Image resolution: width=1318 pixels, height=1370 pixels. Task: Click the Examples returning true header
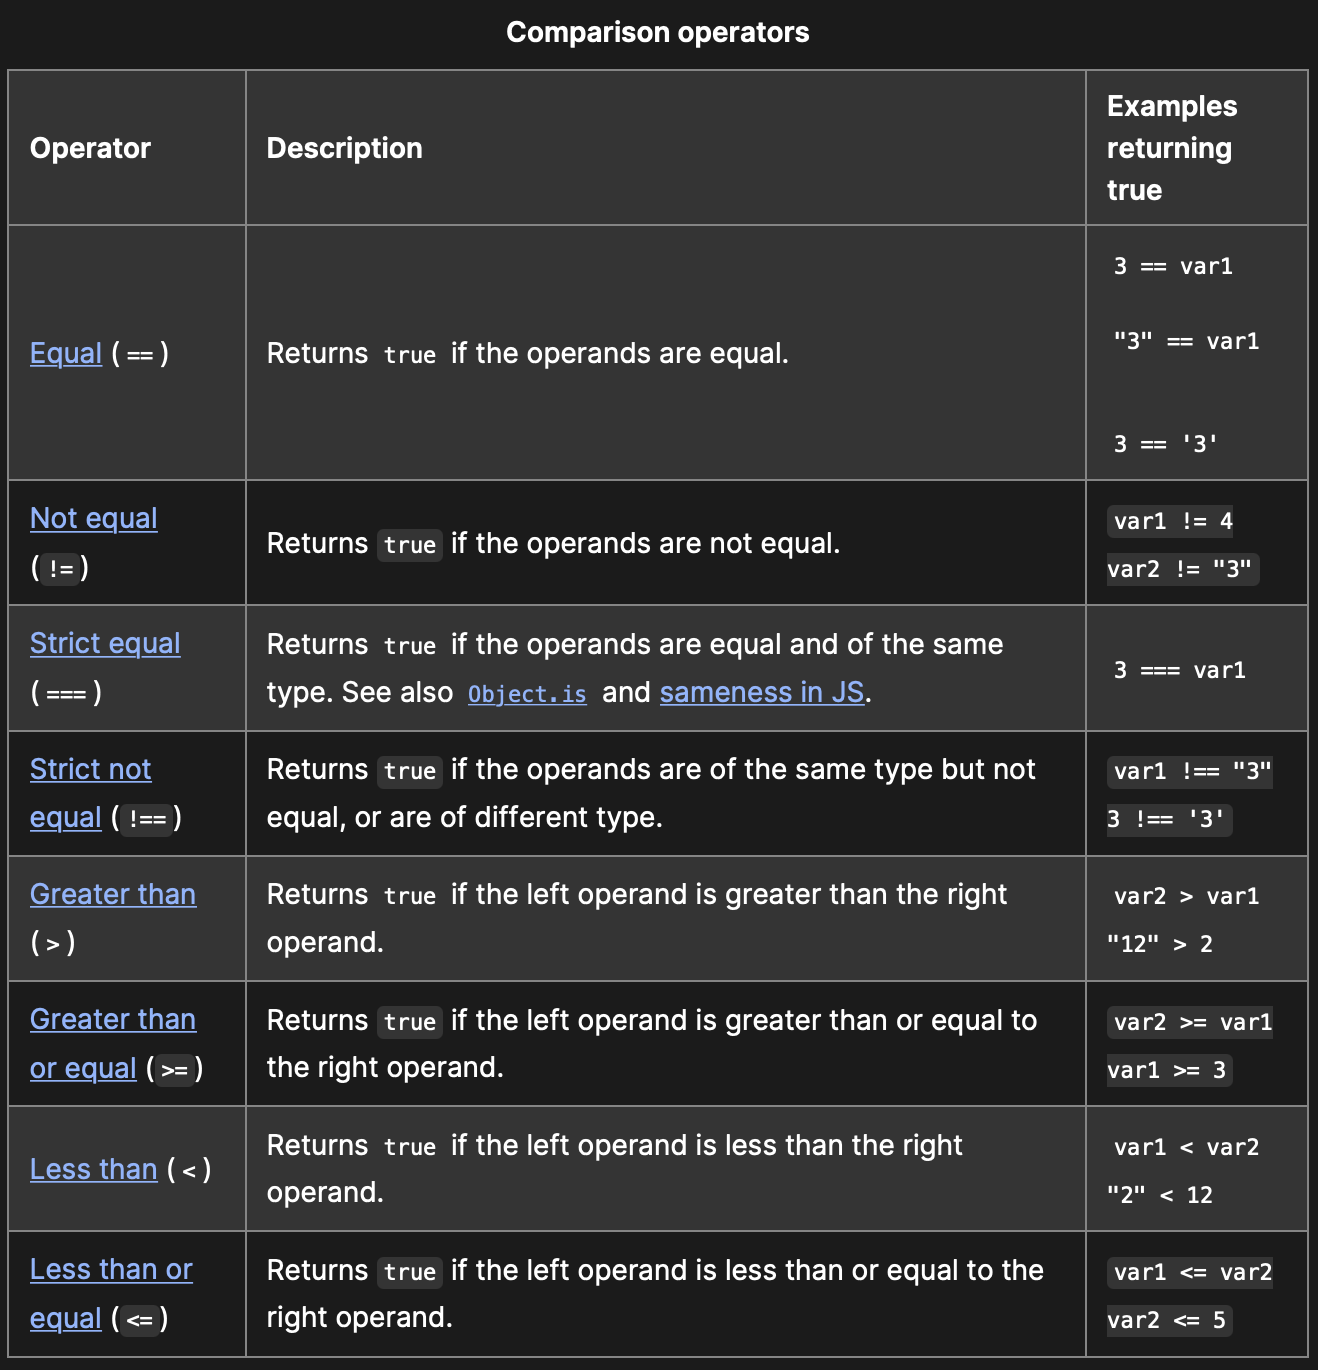pyautogui.click(x=1169, y=148)
